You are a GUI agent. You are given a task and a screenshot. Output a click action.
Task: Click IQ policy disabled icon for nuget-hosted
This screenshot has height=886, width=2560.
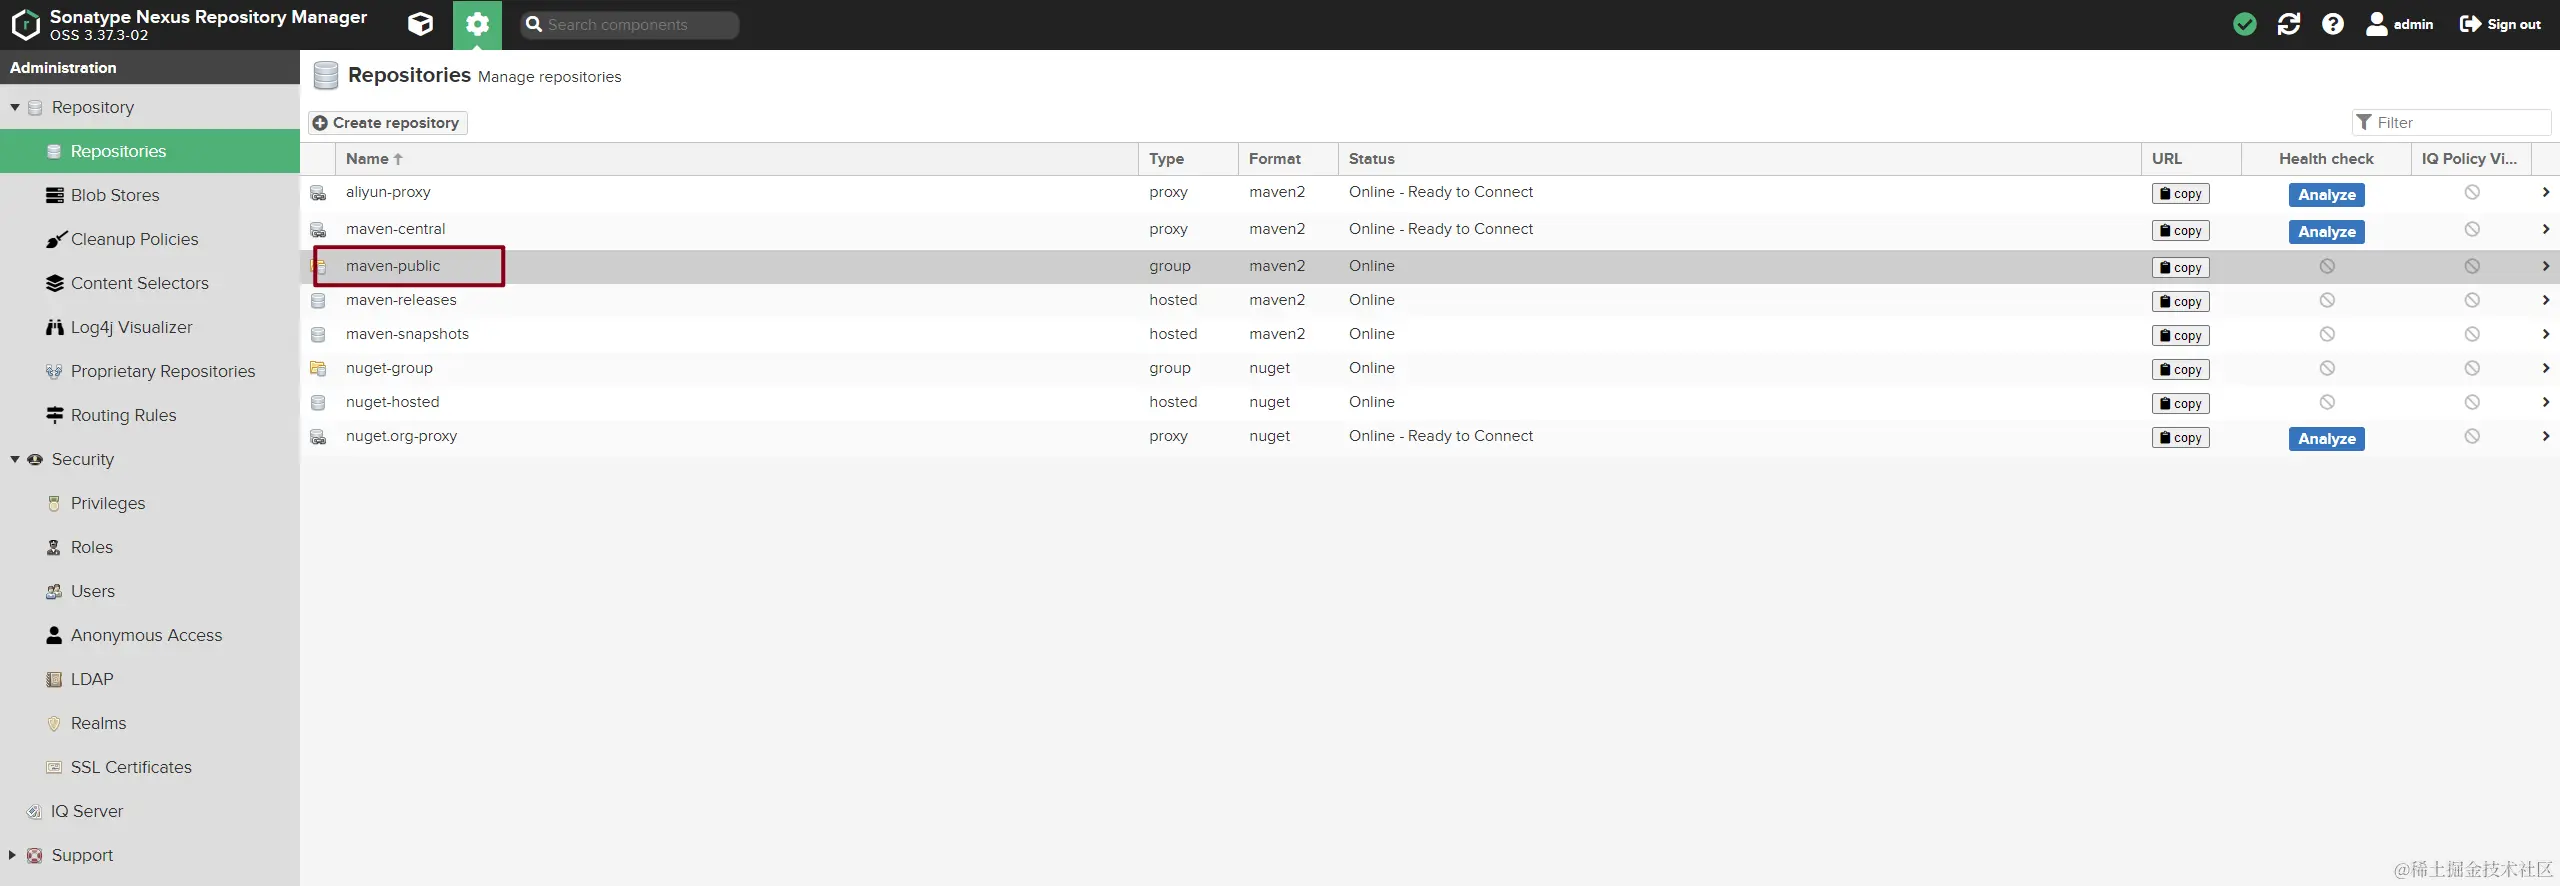pyautogui.click(x=2472, y=402)
